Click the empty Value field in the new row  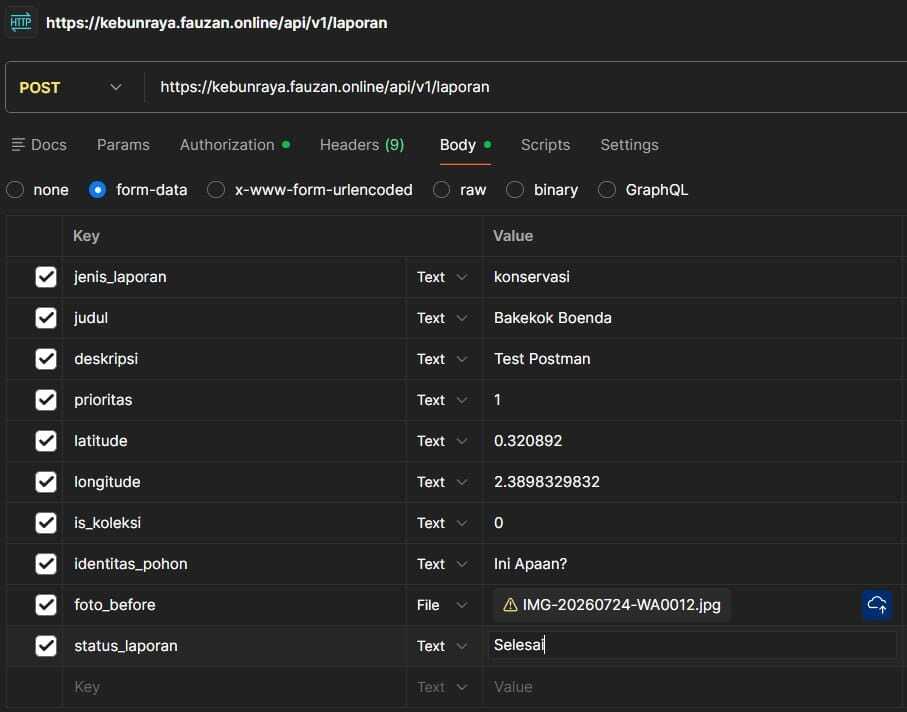coord(691,687)
